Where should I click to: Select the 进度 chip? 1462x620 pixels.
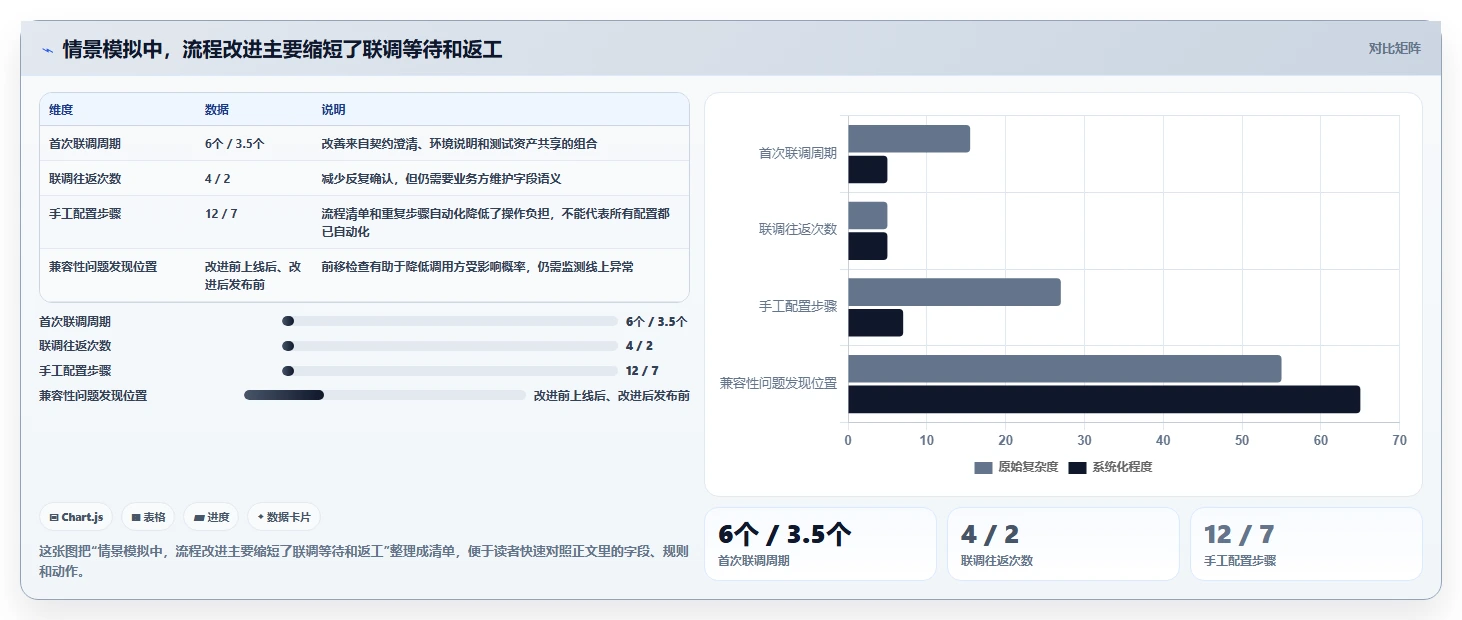211,517
